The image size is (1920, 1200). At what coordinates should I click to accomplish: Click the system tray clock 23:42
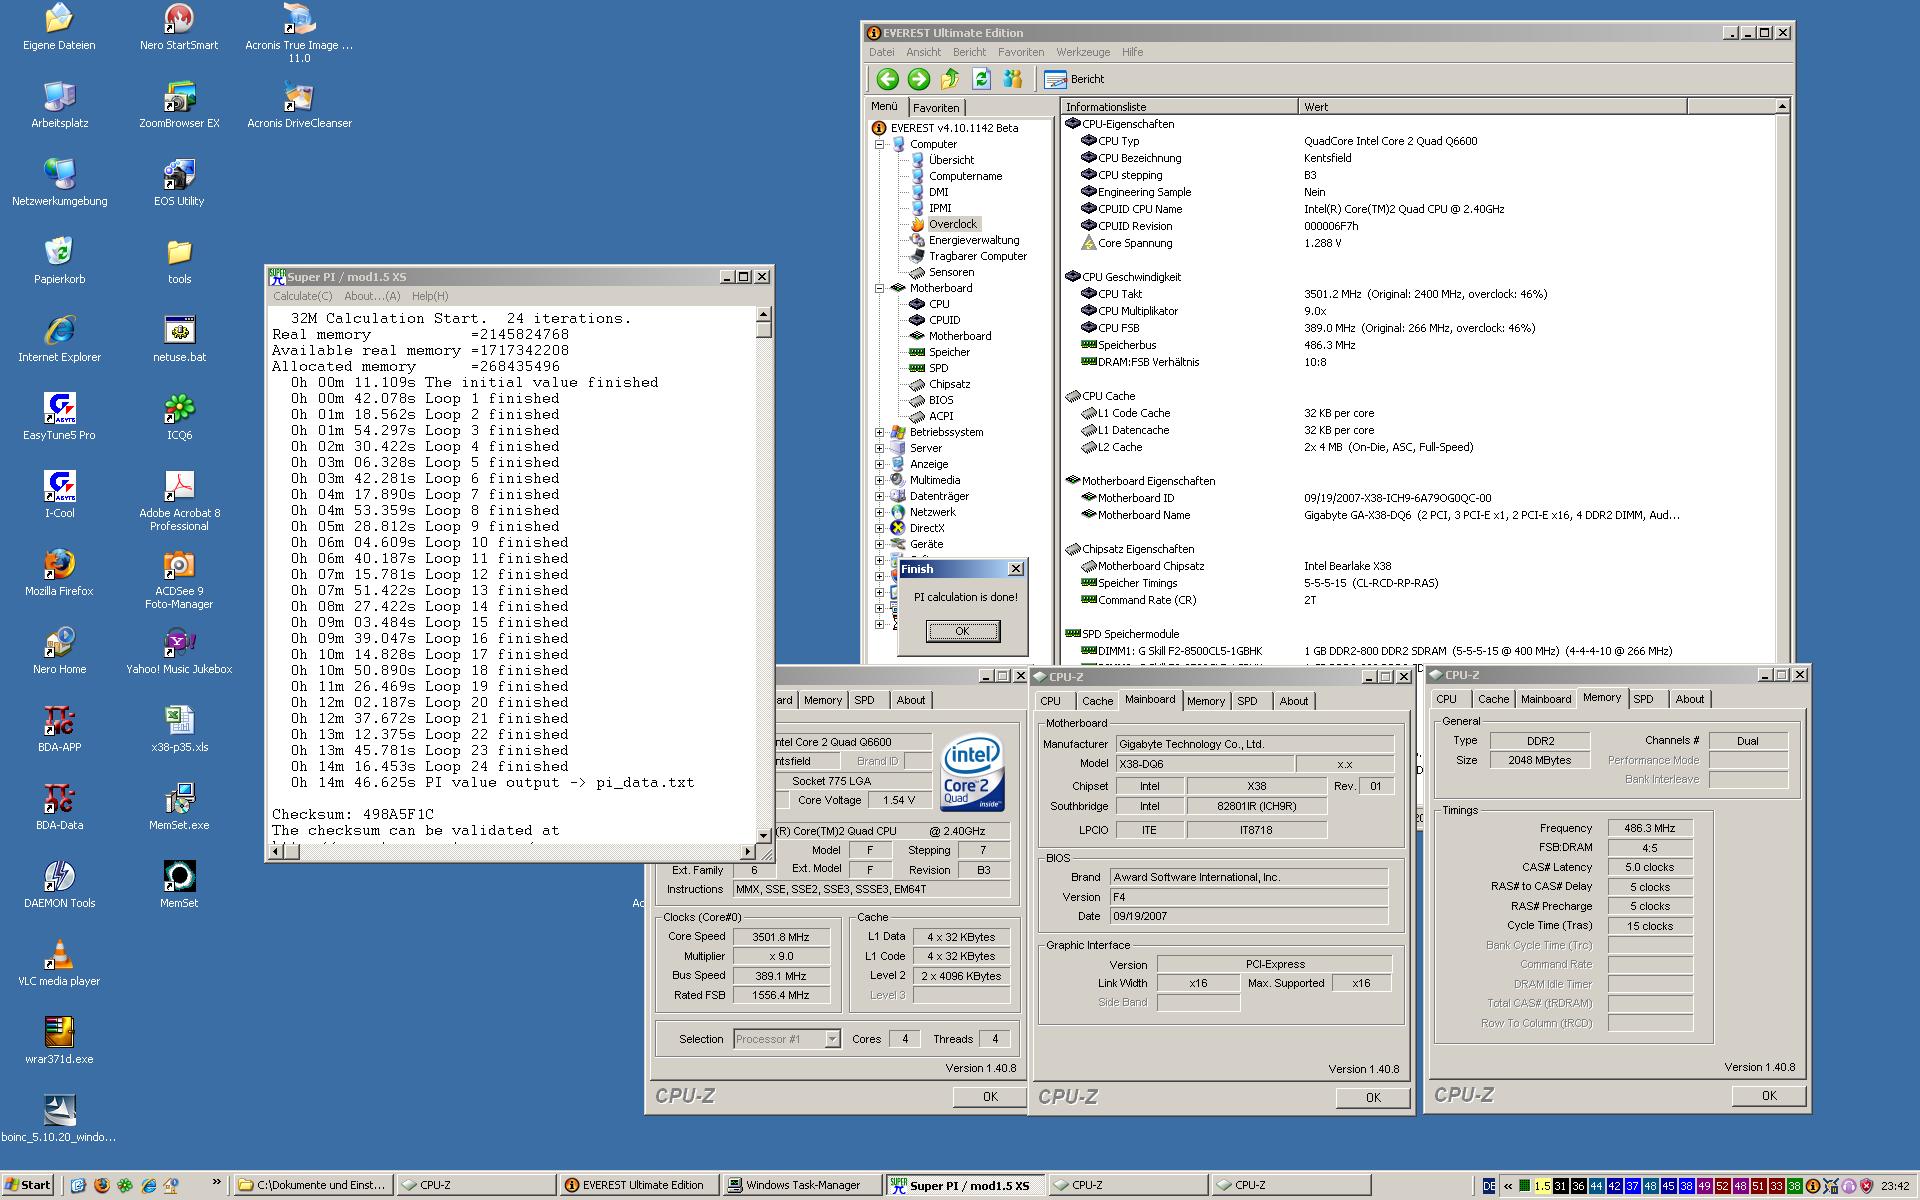coord(1895,1186)
